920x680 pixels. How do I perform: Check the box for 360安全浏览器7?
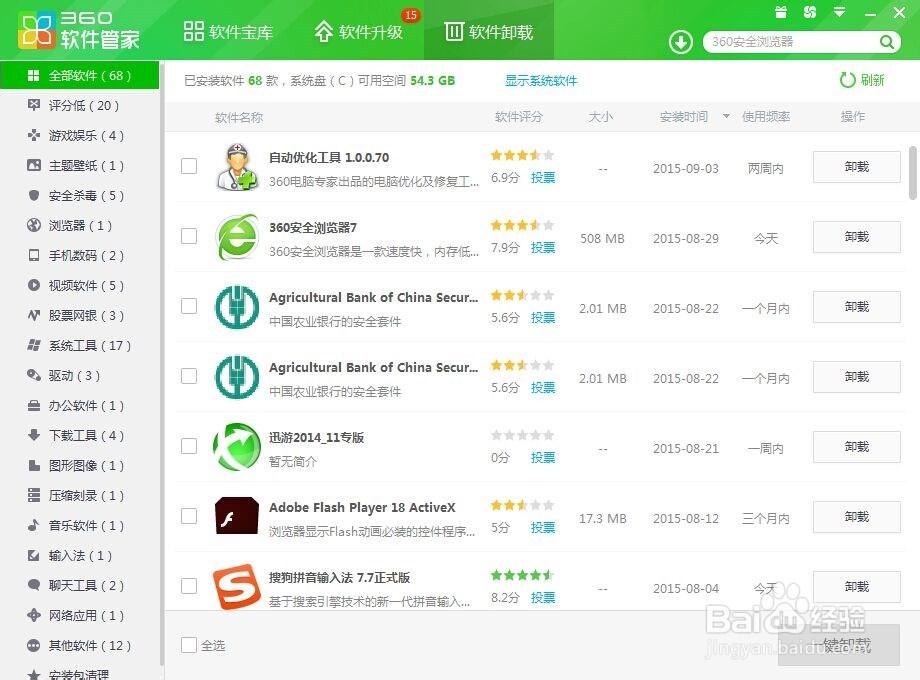pos(189,236)
